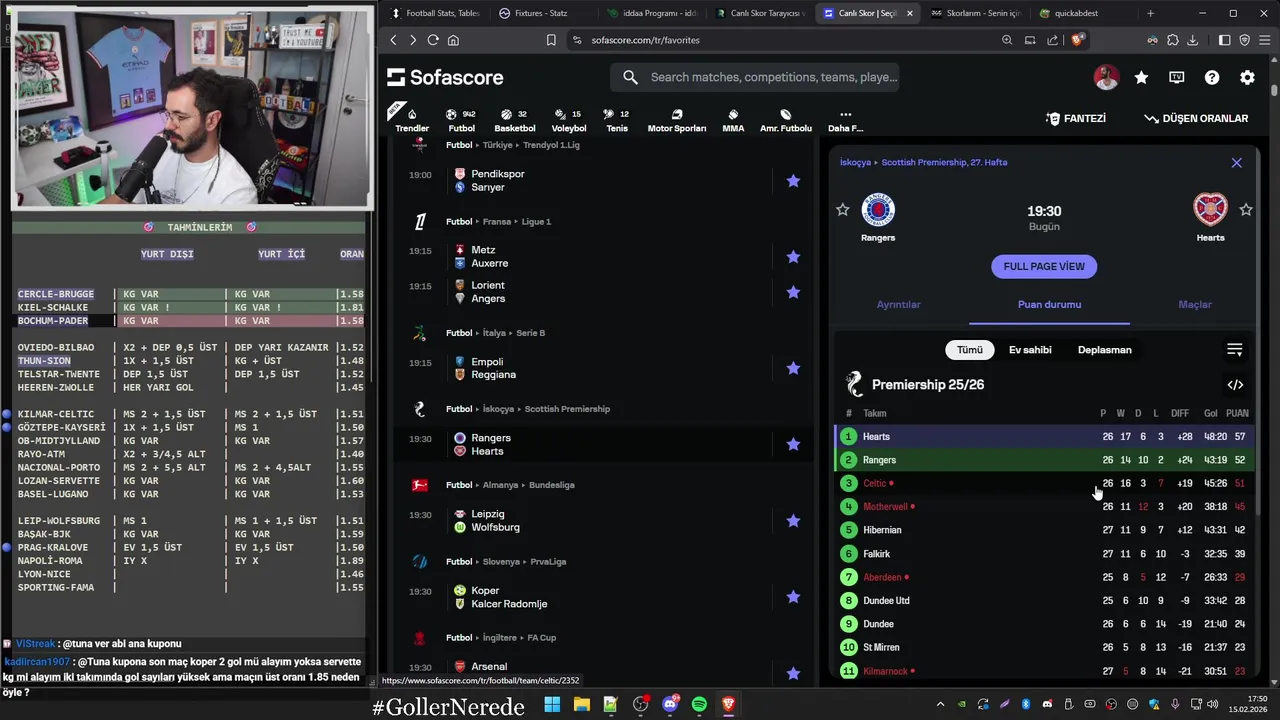Screen dimensions: 1280x720
Task: Unfavorite the Leipzig vs Wolfsburg match
Action: point(793,520)
